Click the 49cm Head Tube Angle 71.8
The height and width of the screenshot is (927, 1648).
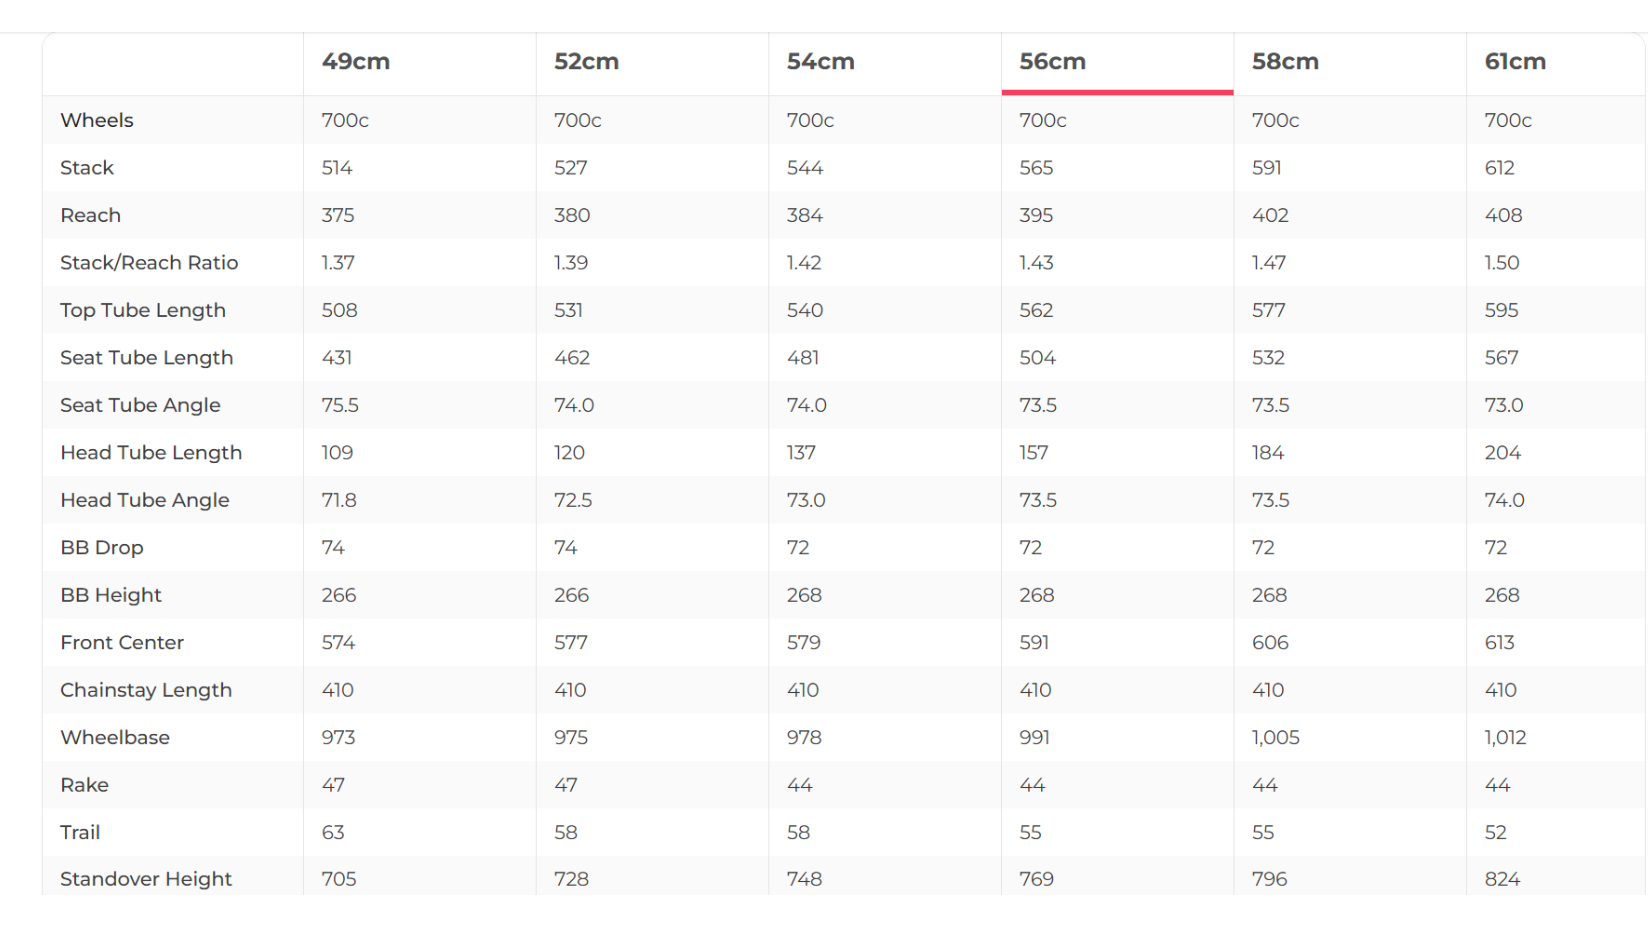point(339,501)
